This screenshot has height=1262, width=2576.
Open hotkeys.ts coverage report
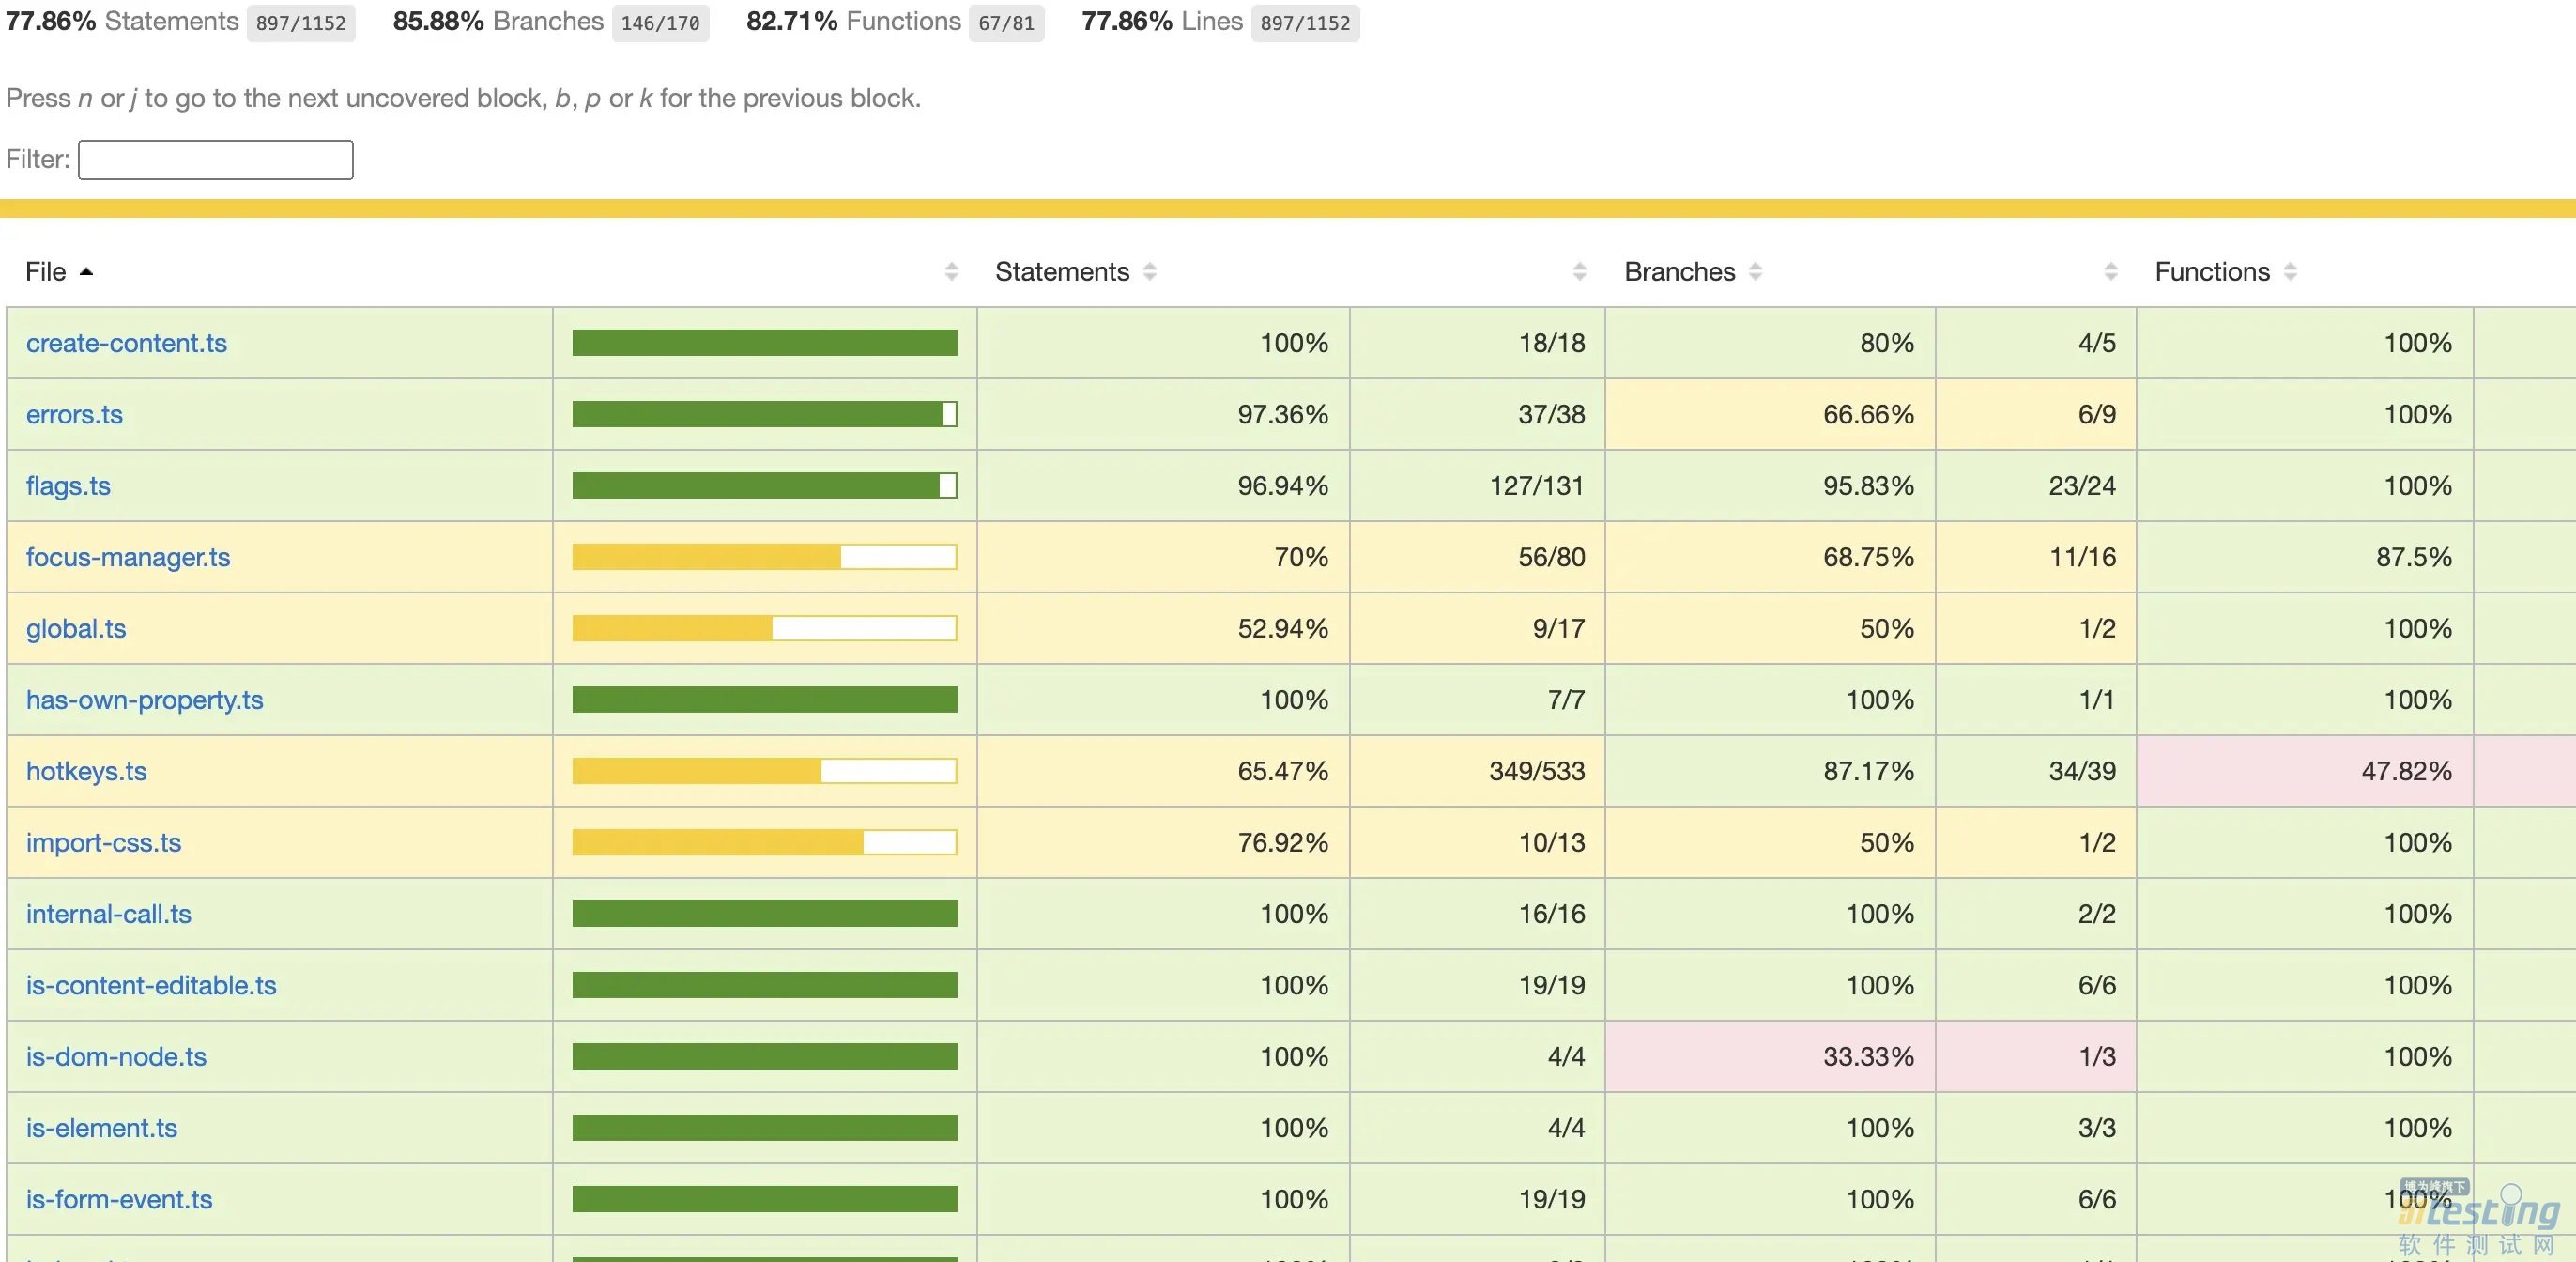pyautogui.click(x=86, y=771)
